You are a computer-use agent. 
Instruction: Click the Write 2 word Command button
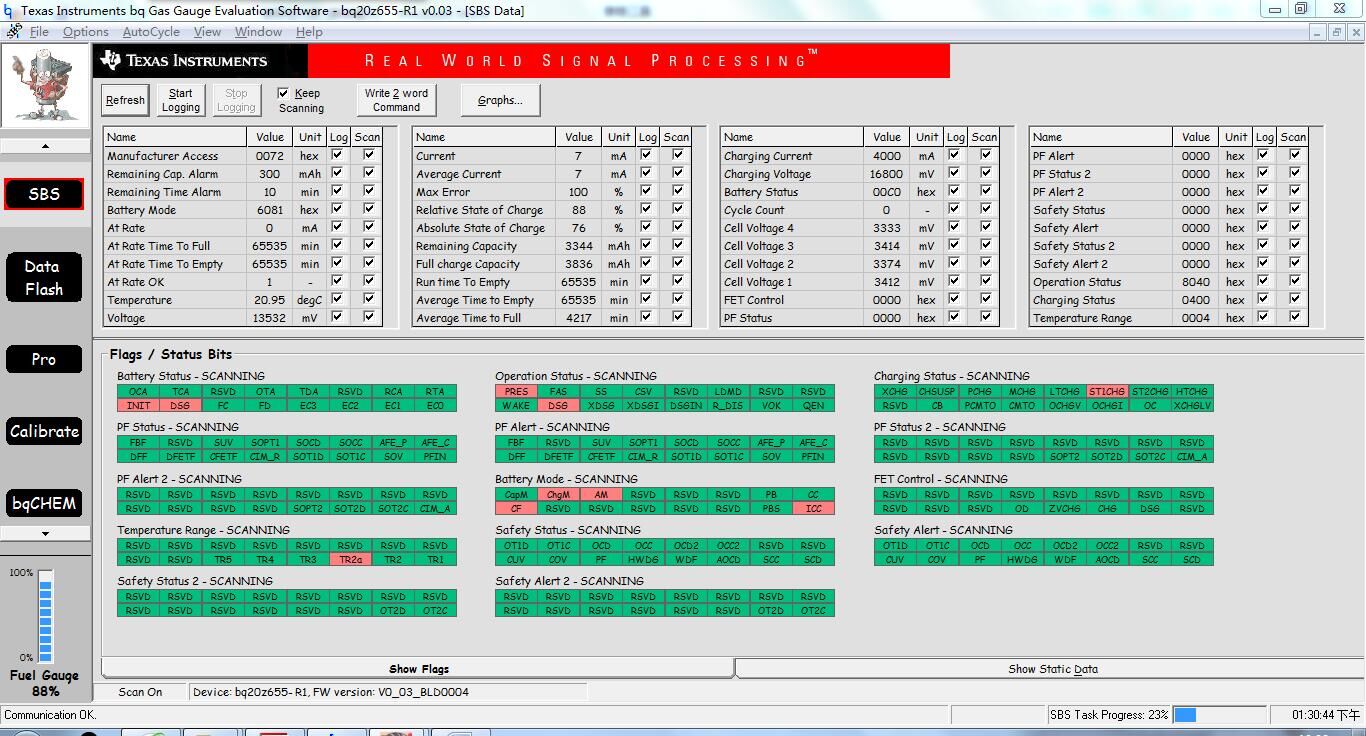pyautogui.click(x=397, y=100)
